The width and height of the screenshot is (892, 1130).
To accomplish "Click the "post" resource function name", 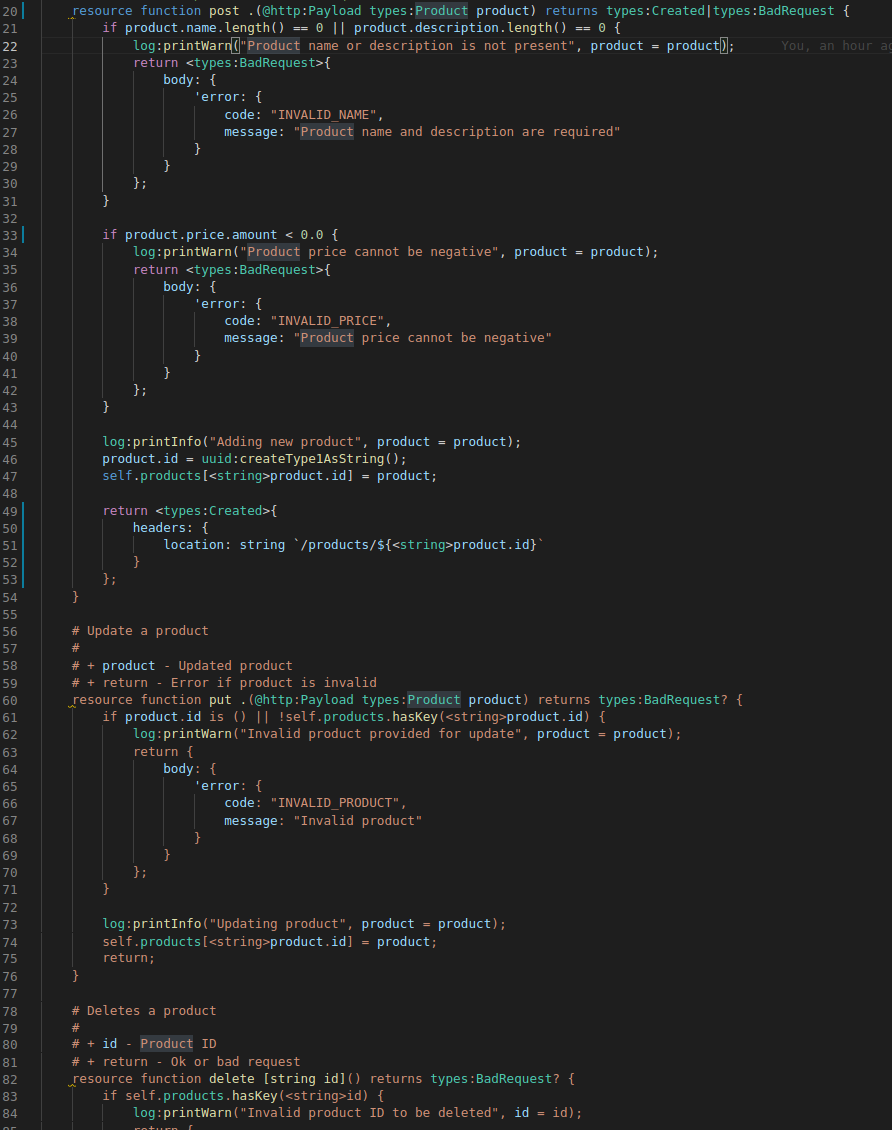I will click(x=224, y=11).
